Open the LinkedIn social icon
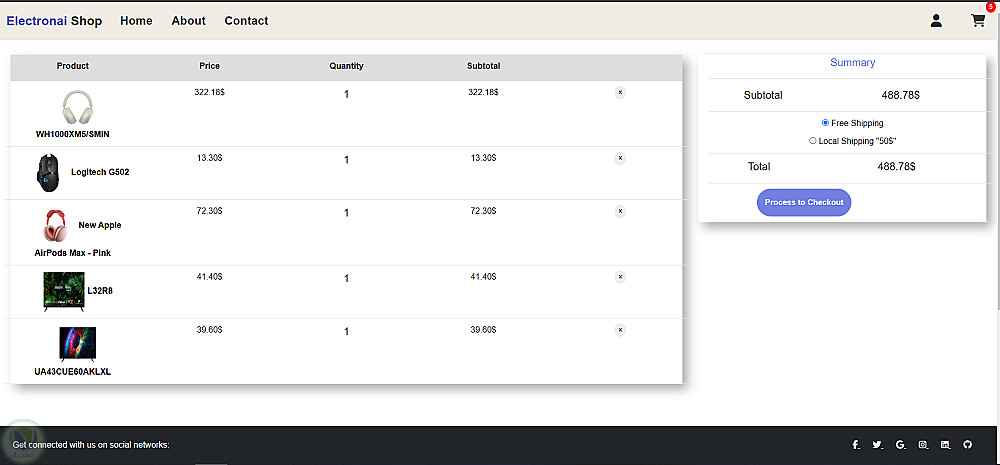 (945, 445)
